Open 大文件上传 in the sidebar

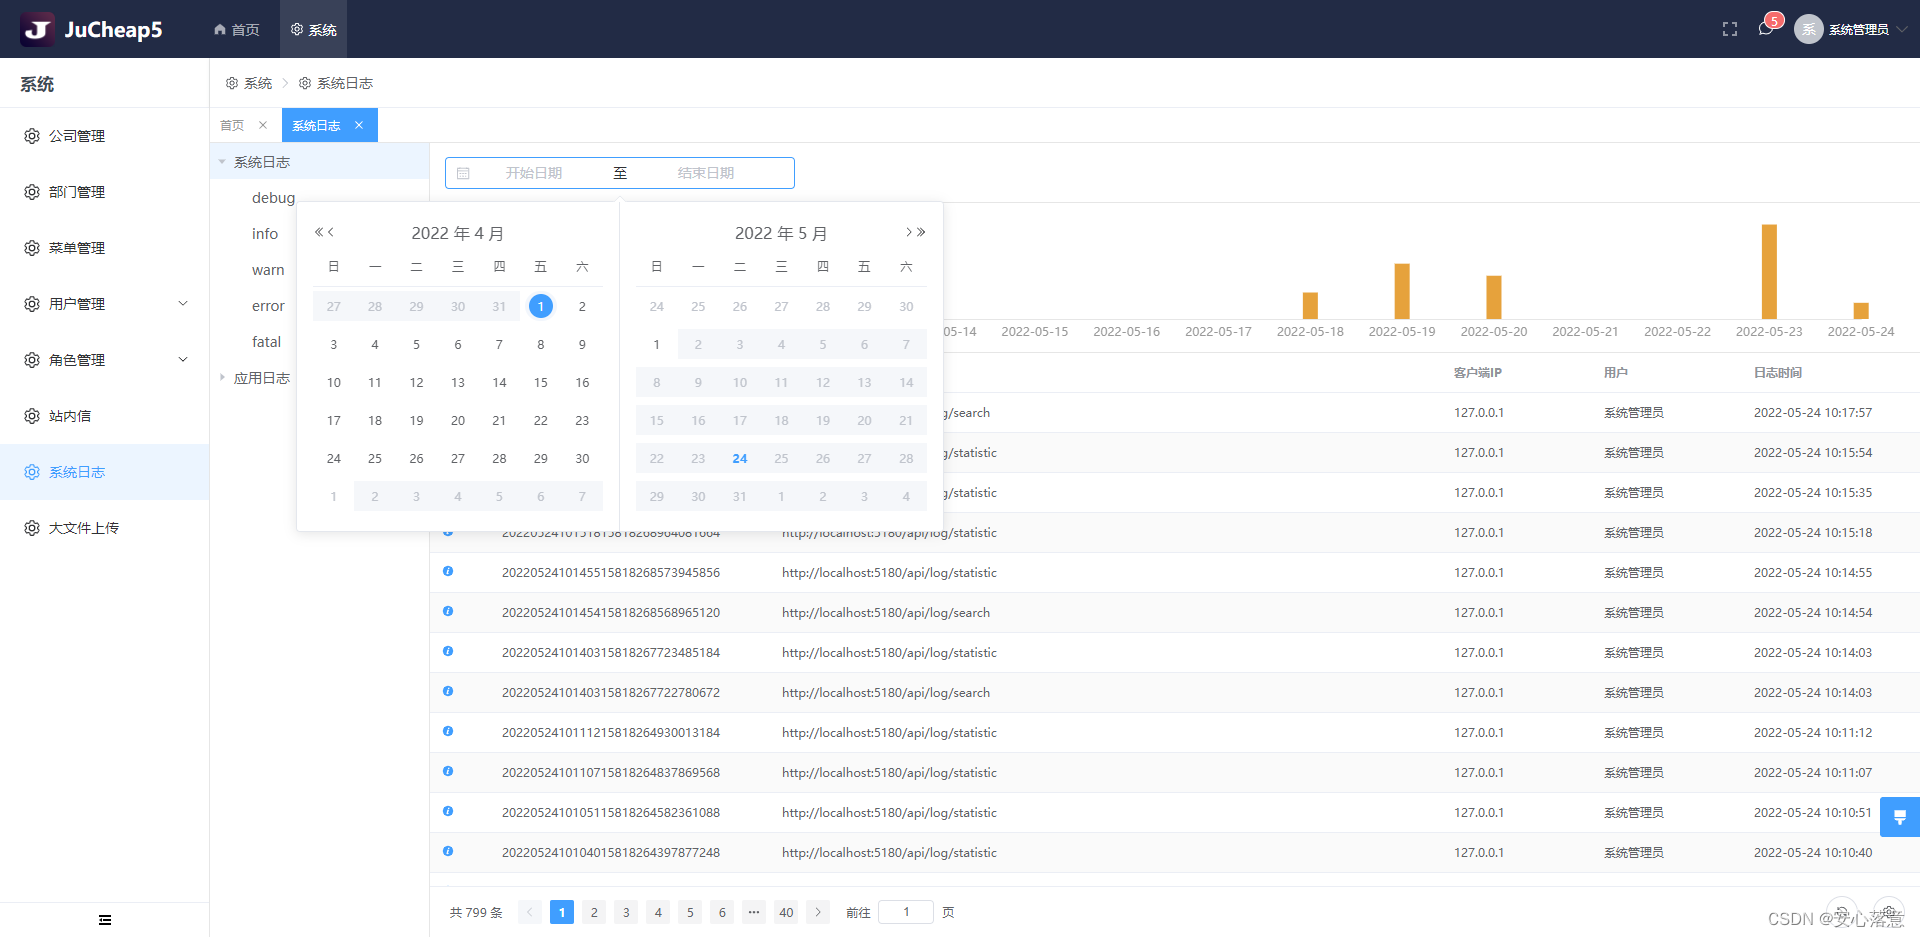[104, 528]
